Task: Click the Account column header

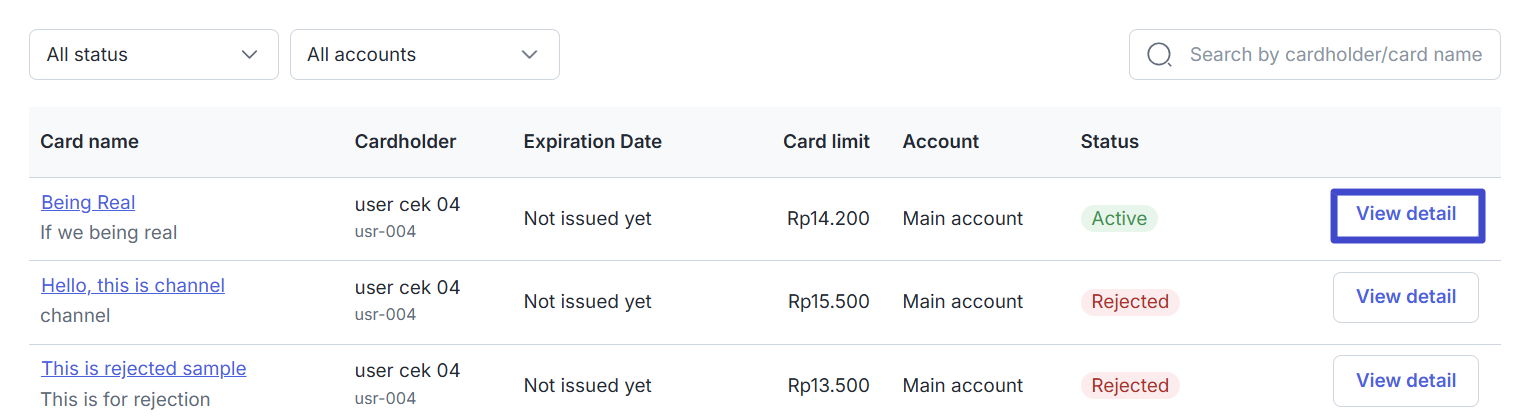Action: coord(940,142)
